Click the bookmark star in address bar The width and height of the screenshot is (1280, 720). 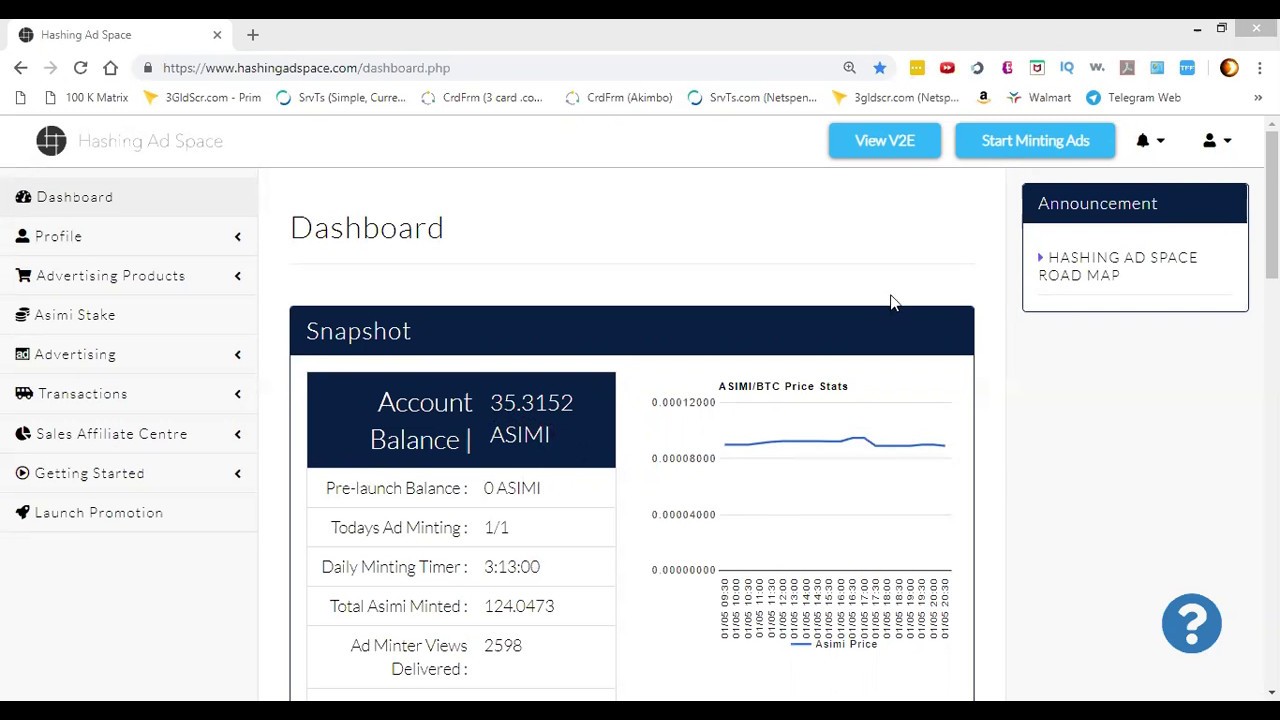coord(880,68)
